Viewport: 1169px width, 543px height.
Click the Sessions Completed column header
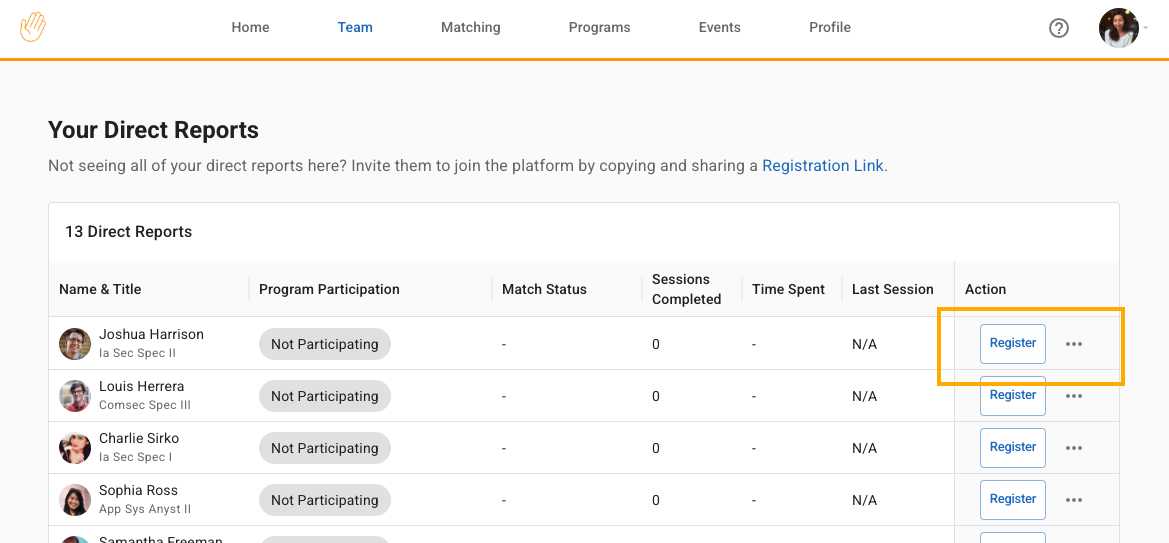[x=686, y=289]
